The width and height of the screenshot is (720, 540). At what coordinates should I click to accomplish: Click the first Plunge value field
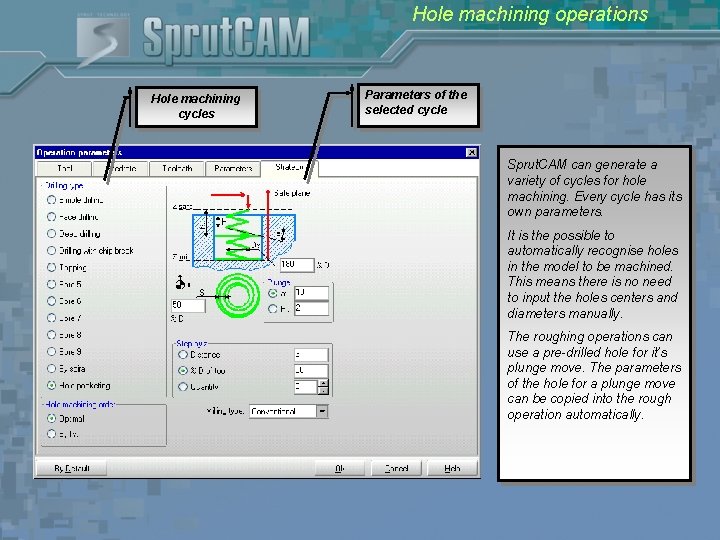pyautogui.click(x=311, y=293)
